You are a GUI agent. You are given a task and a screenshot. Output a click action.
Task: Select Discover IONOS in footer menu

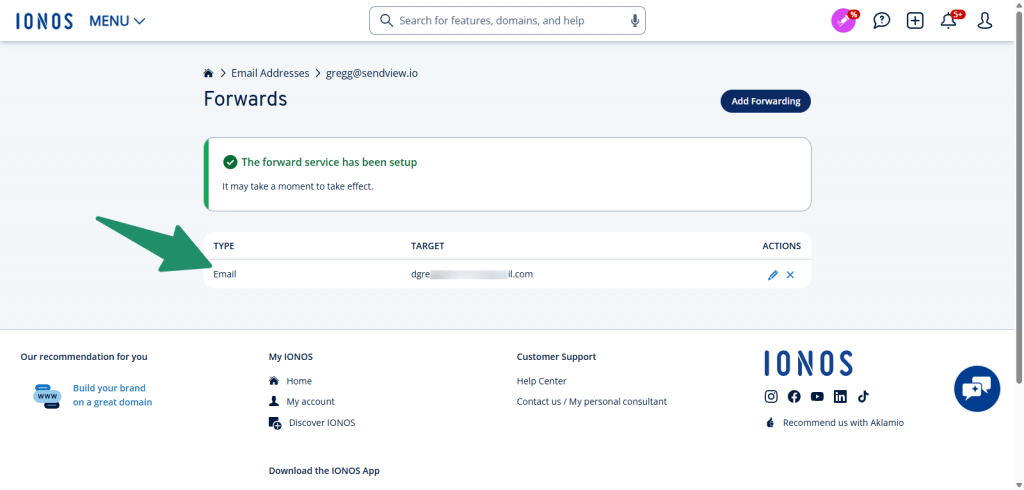click(x=321, y=423)
